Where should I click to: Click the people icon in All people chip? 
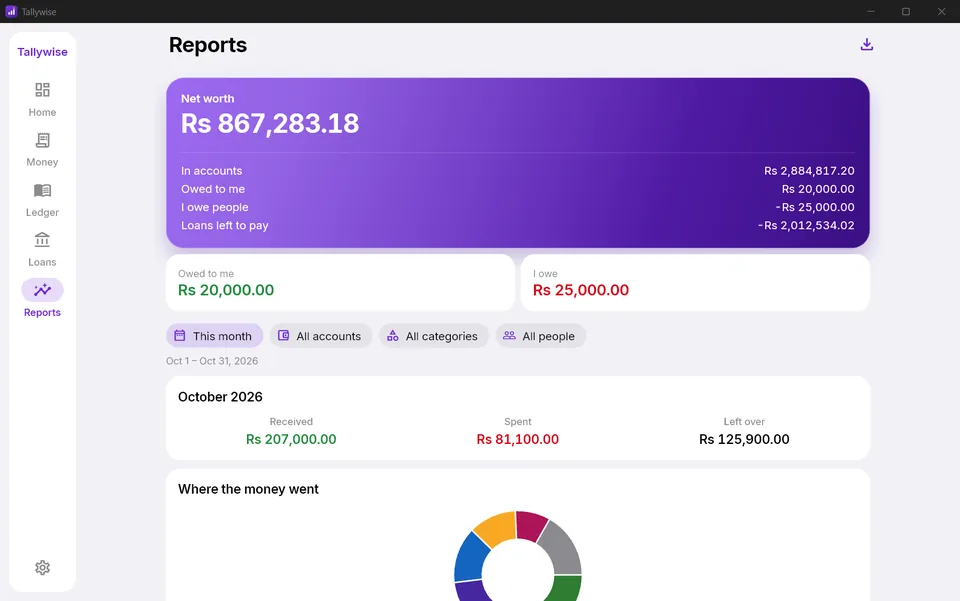coord(509,335)
